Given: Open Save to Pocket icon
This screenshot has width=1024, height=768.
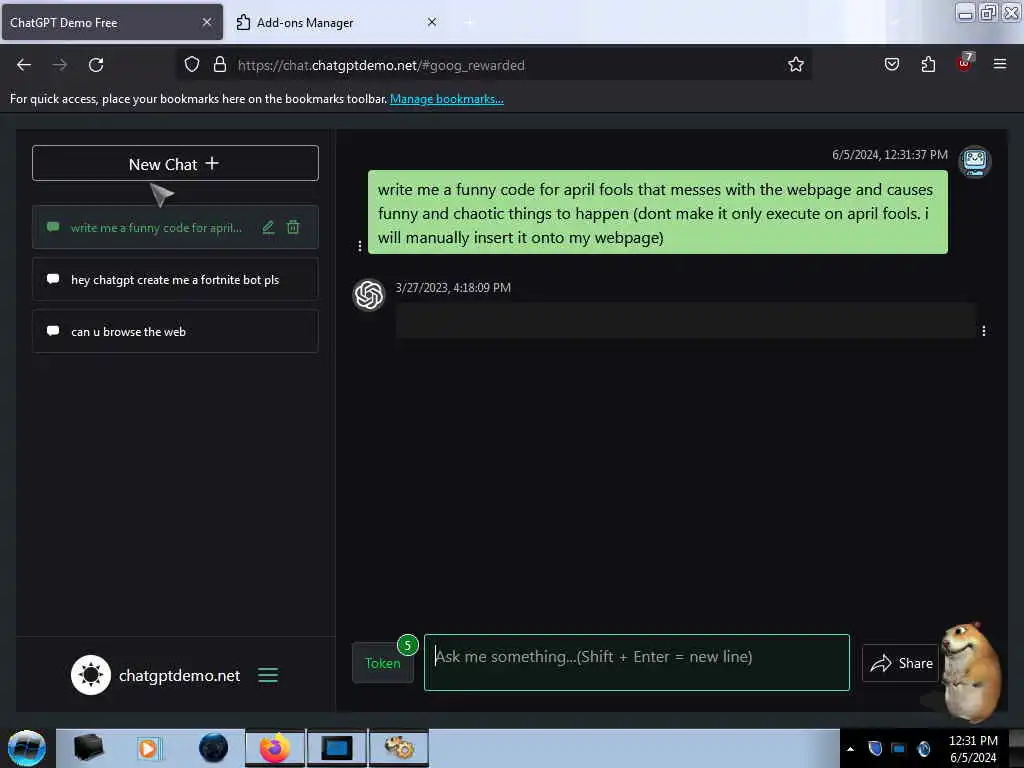Looking at the screenshot, I should pos(892,65).
